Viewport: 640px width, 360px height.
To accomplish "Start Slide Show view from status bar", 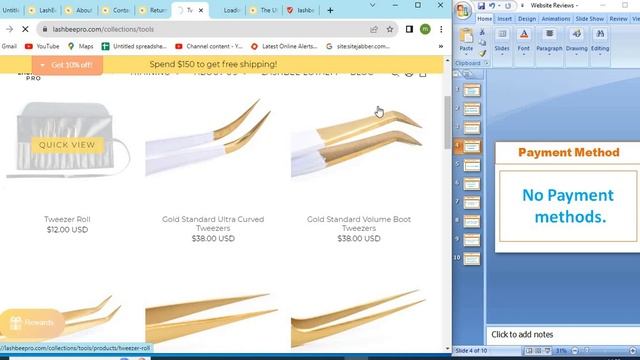I will (547, 351).
